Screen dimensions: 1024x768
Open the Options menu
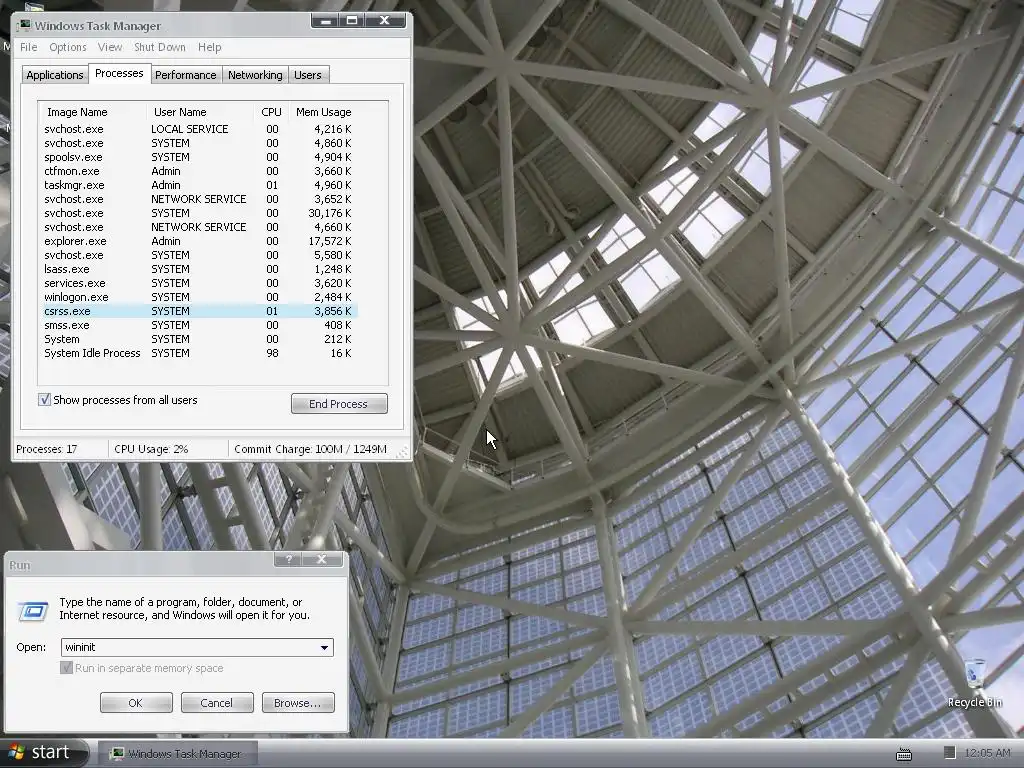68,47
